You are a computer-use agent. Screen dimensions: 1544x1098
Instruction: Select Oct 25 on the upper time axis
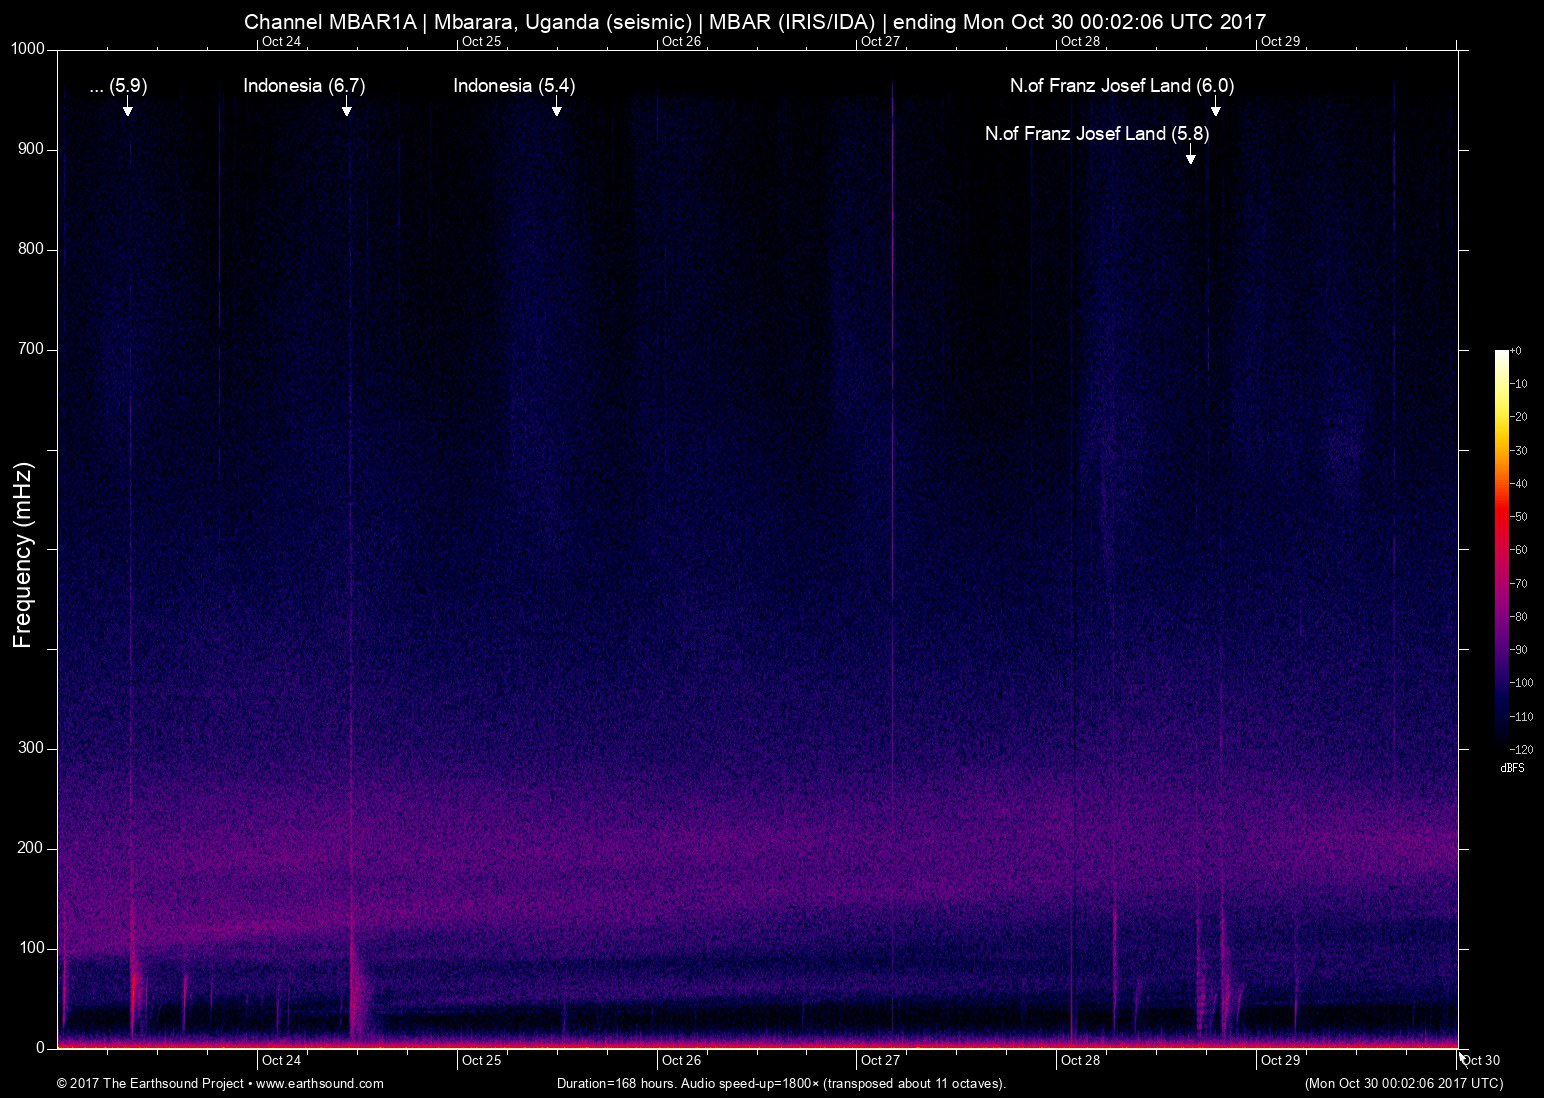[481, 41]
